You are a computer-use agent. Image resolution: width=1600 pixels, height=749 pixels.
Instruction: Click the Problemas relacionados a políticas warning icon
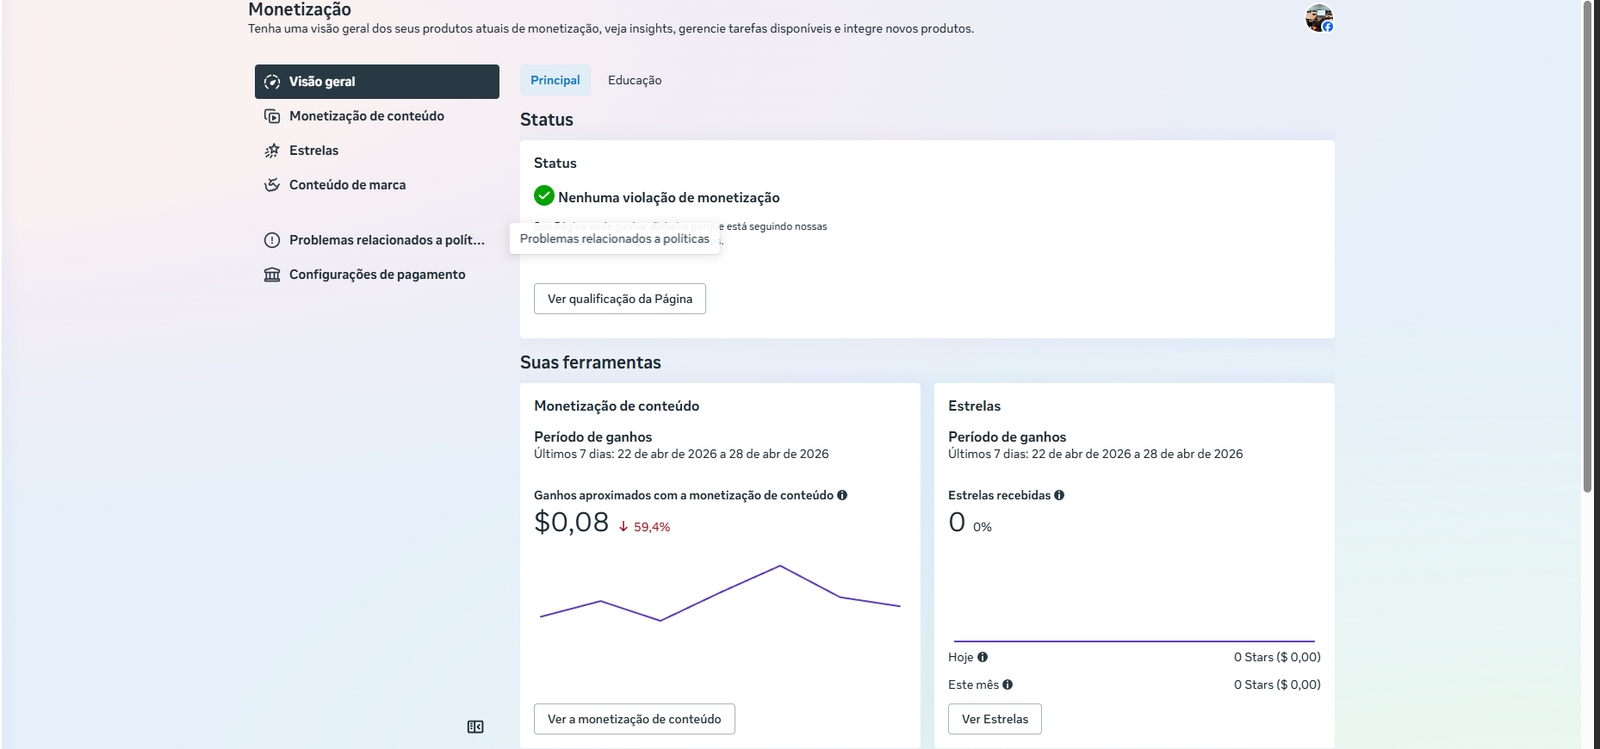pyautogui.click(x=272, y=240)
